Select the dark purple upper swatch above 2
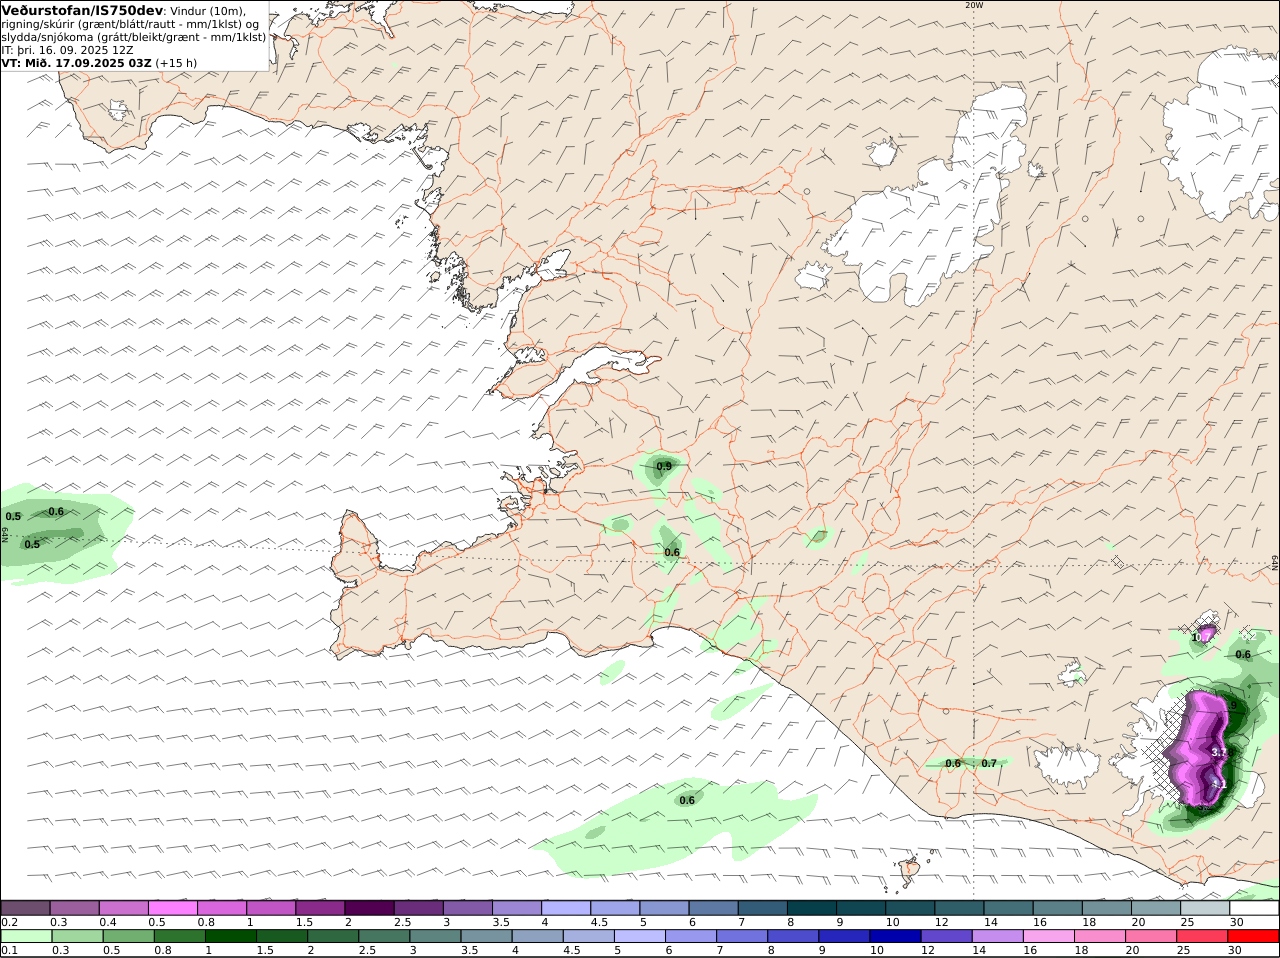The height and width of the screenshot is (958, 1280). click(369, 908)
